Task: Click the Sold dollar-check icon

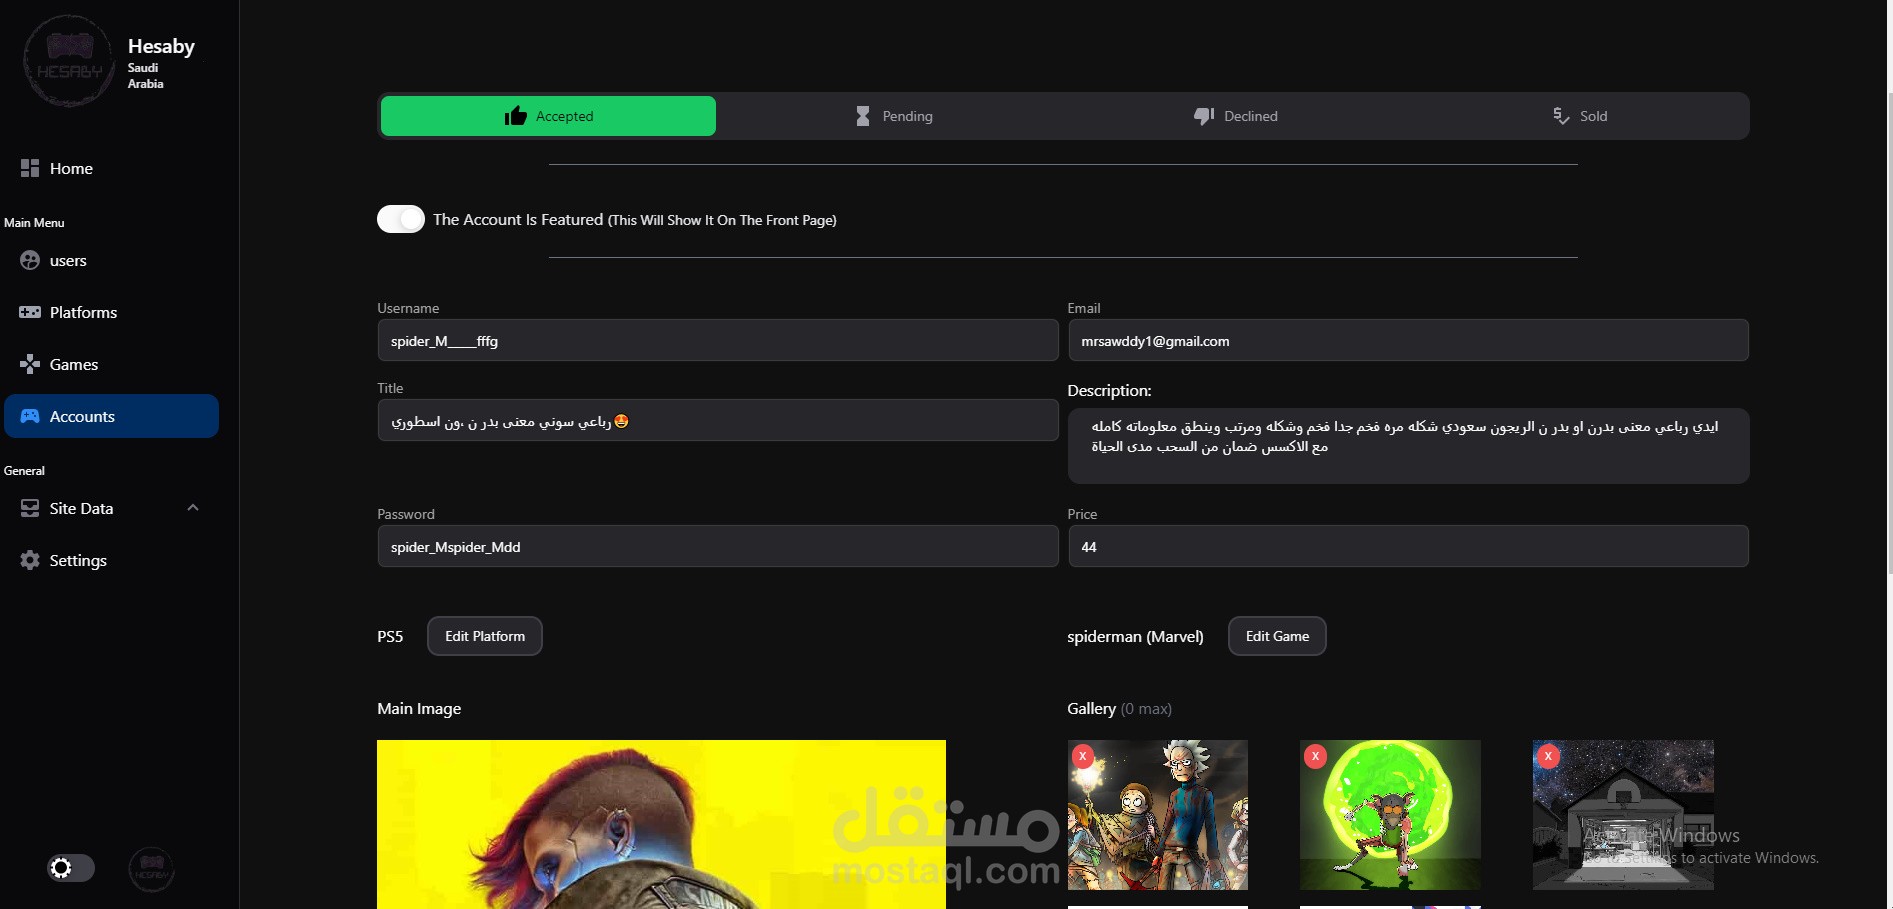Action: (1560, 116)
